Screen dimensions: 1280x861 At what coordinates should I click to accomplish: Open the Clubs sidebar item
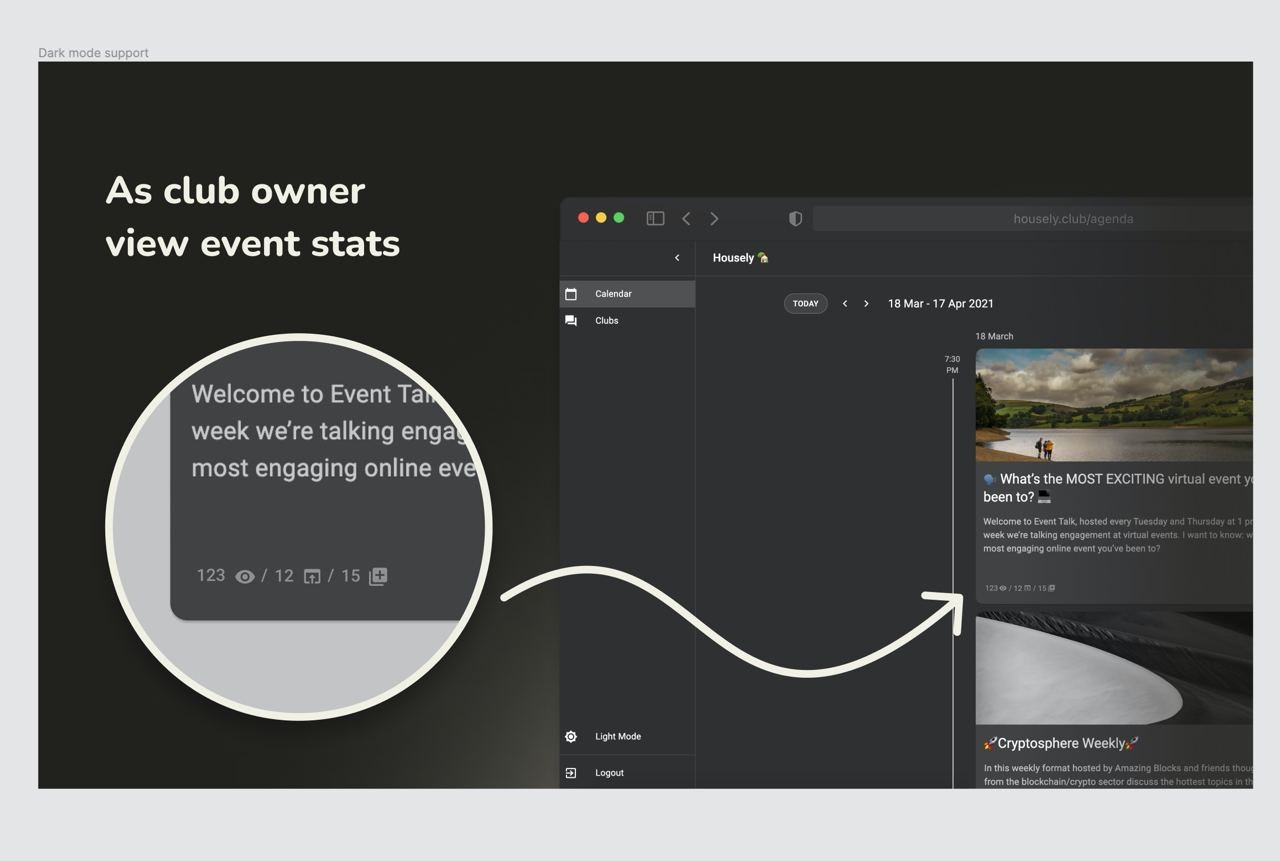pyautogui.click(x=627, y=321)
